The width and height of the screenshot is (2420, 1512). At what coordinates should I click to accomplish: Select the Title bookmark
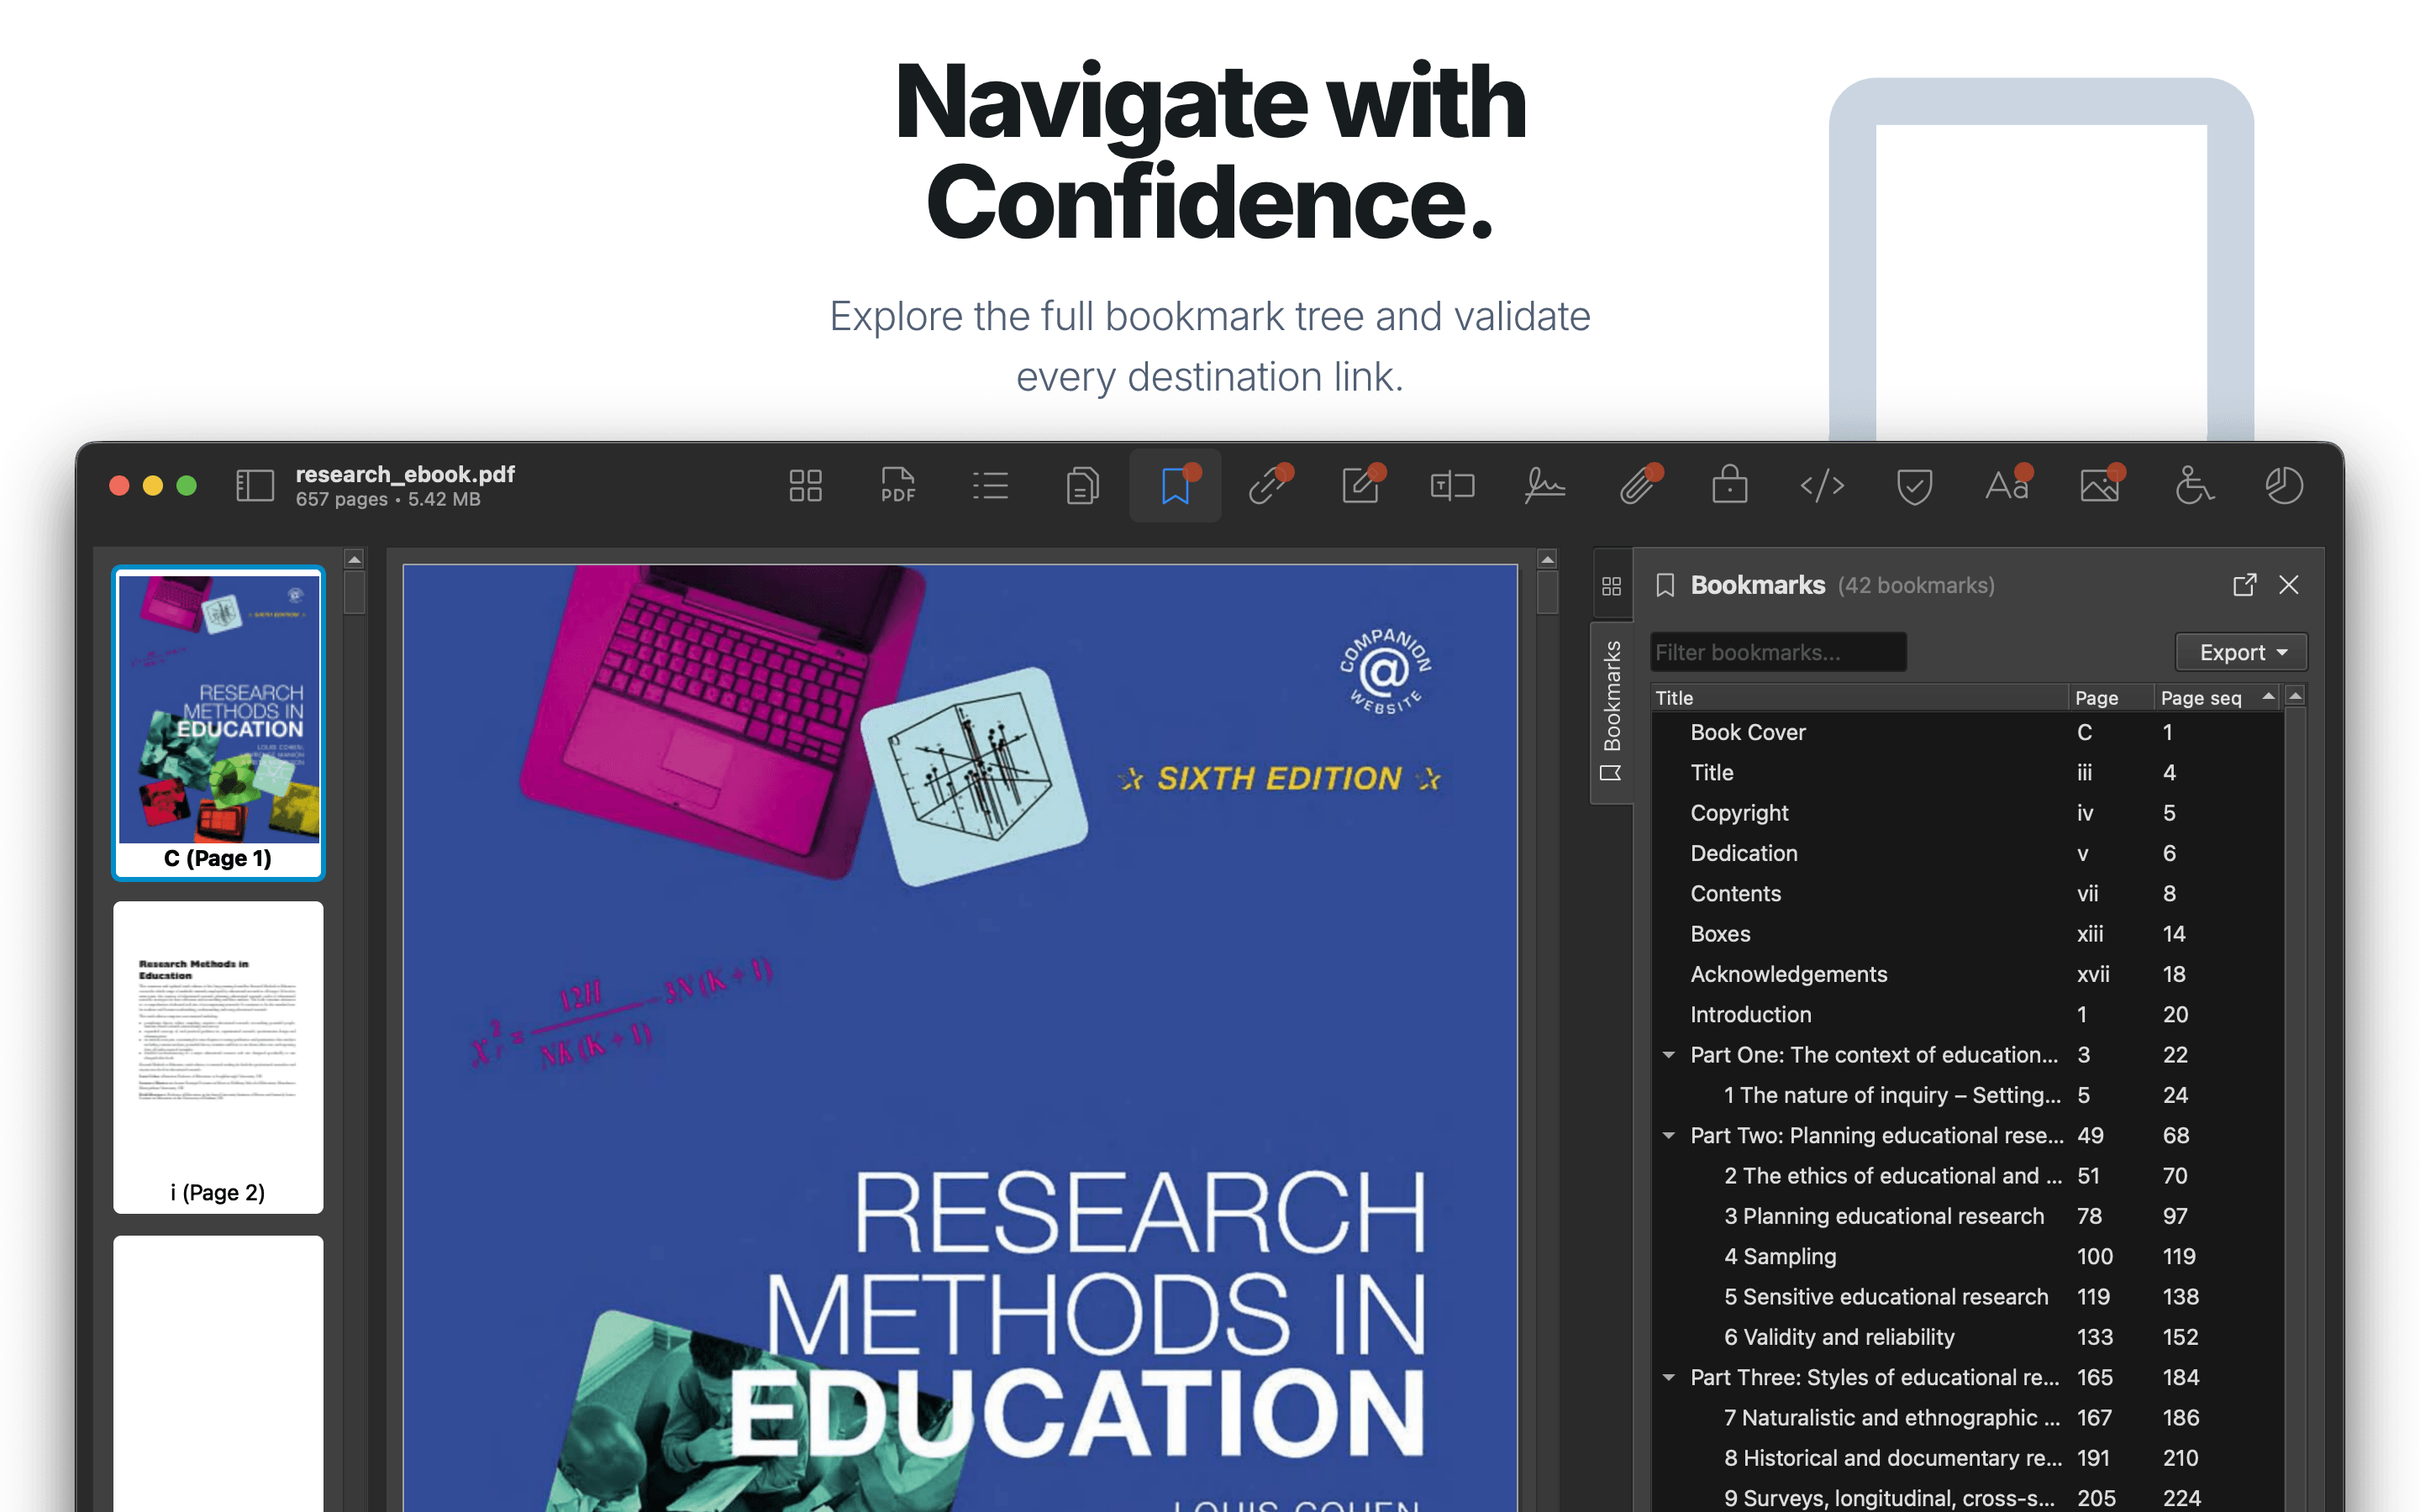pos(1966,773)
